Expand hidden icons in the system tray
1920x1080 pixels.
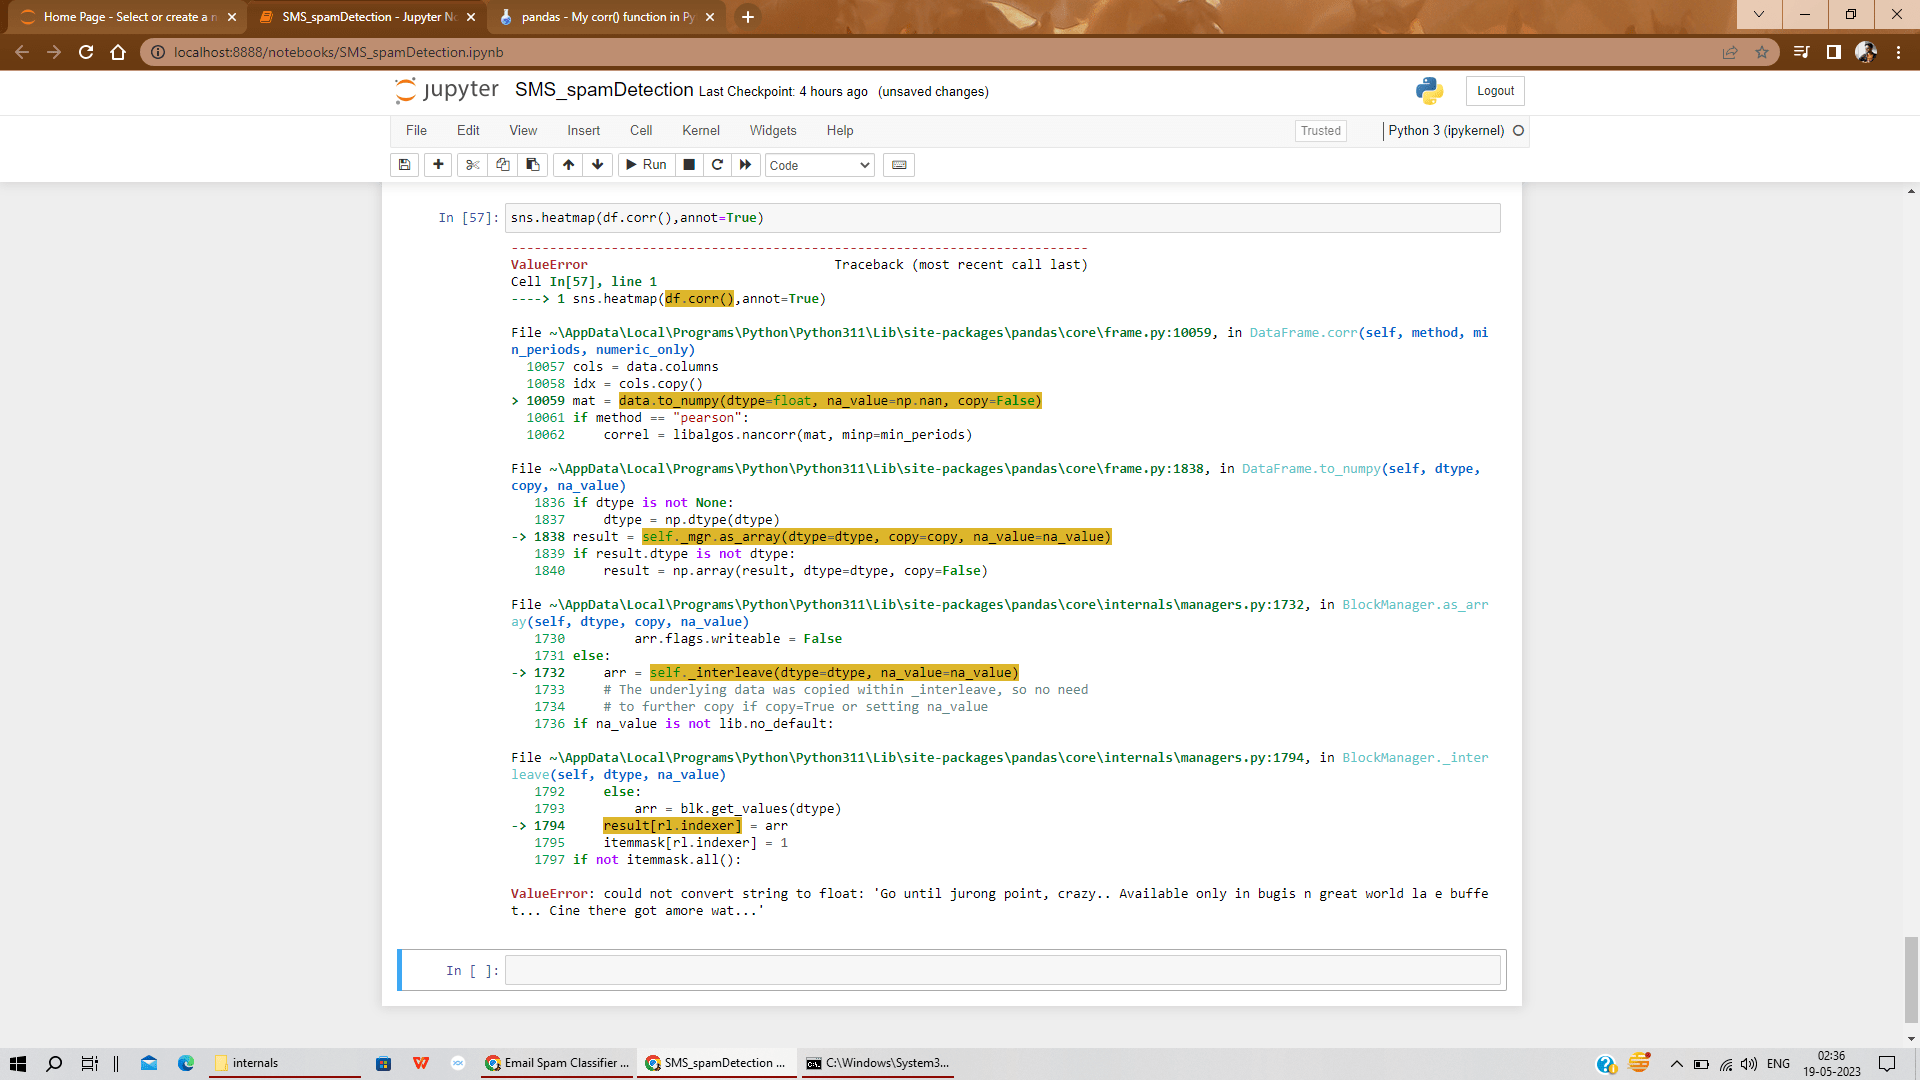point(1678,1063)
